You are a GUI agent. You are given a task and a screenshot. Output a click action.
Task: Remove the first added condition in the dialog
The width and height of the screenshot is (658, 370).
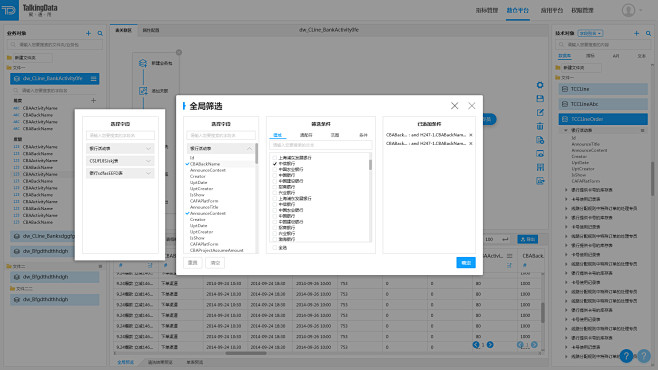(470, 135)
